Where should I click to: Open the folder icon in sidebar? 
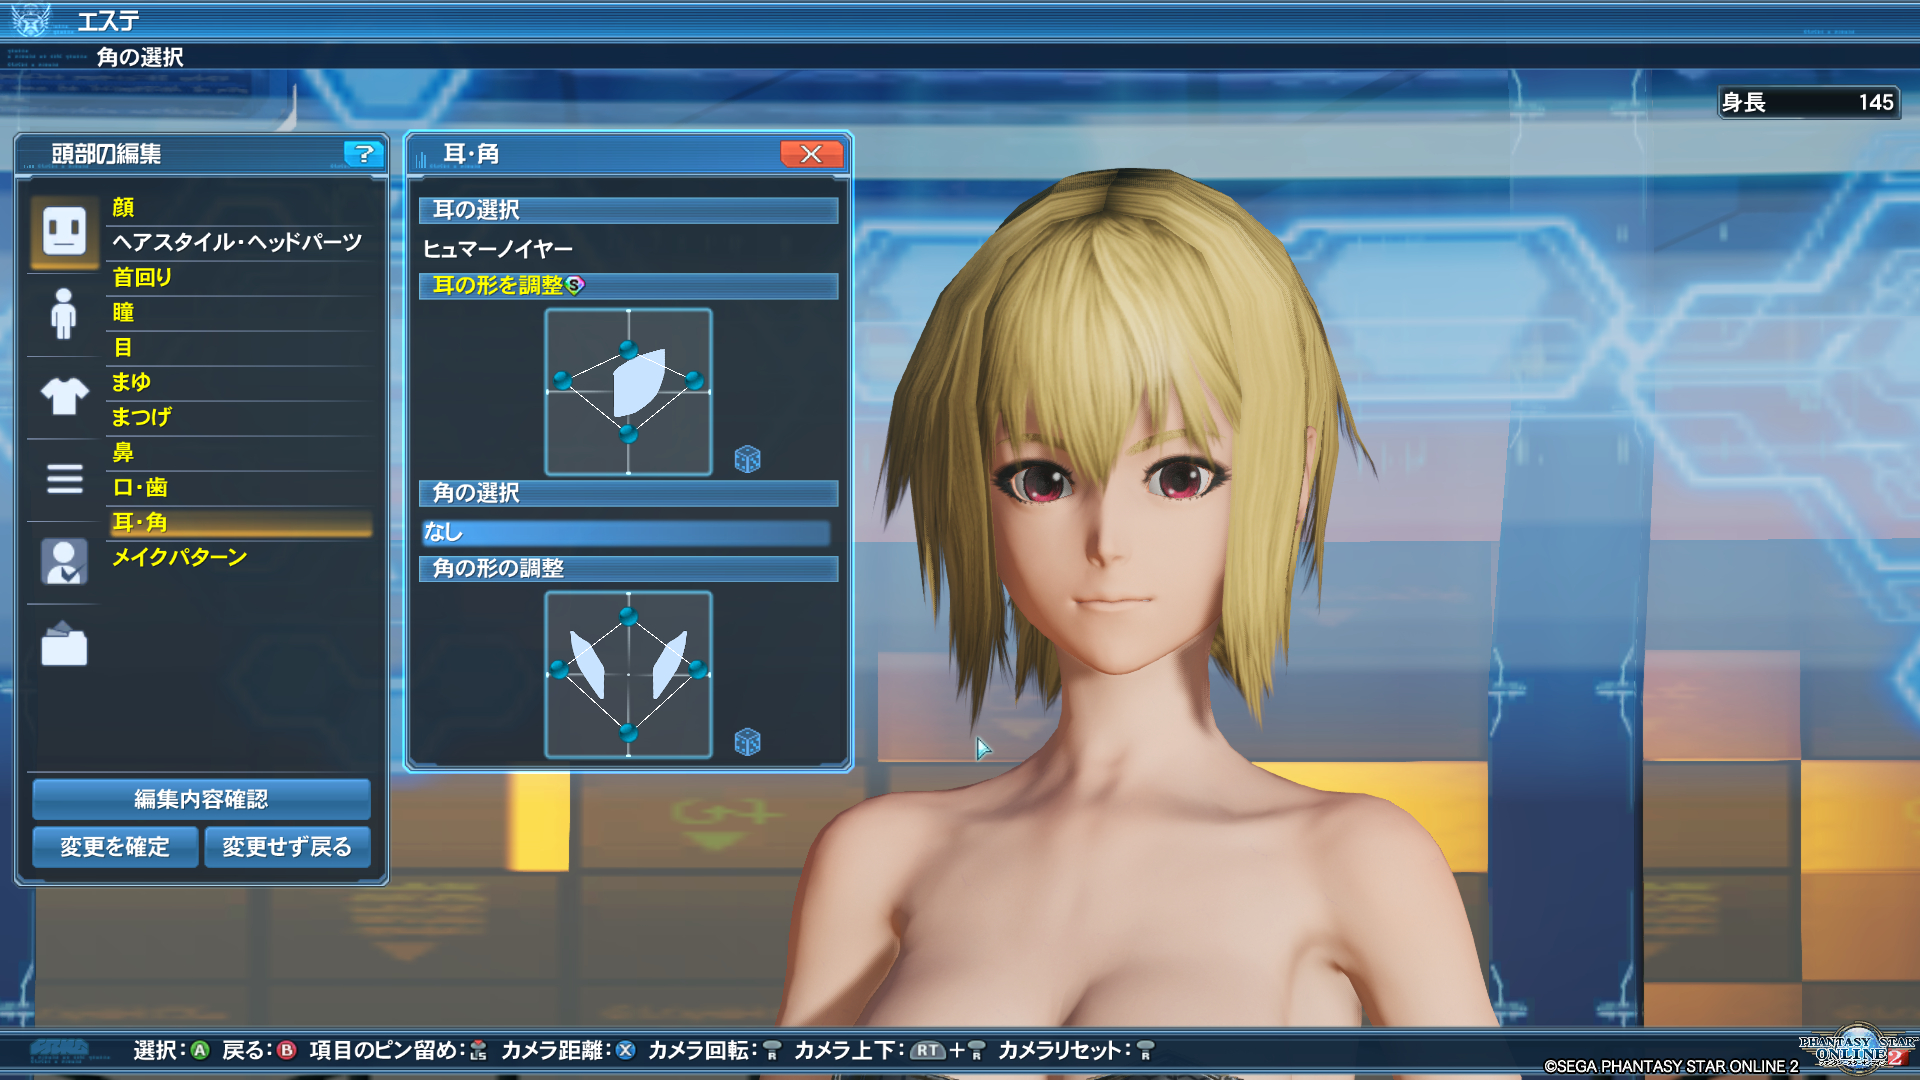(x=64, y=644)
